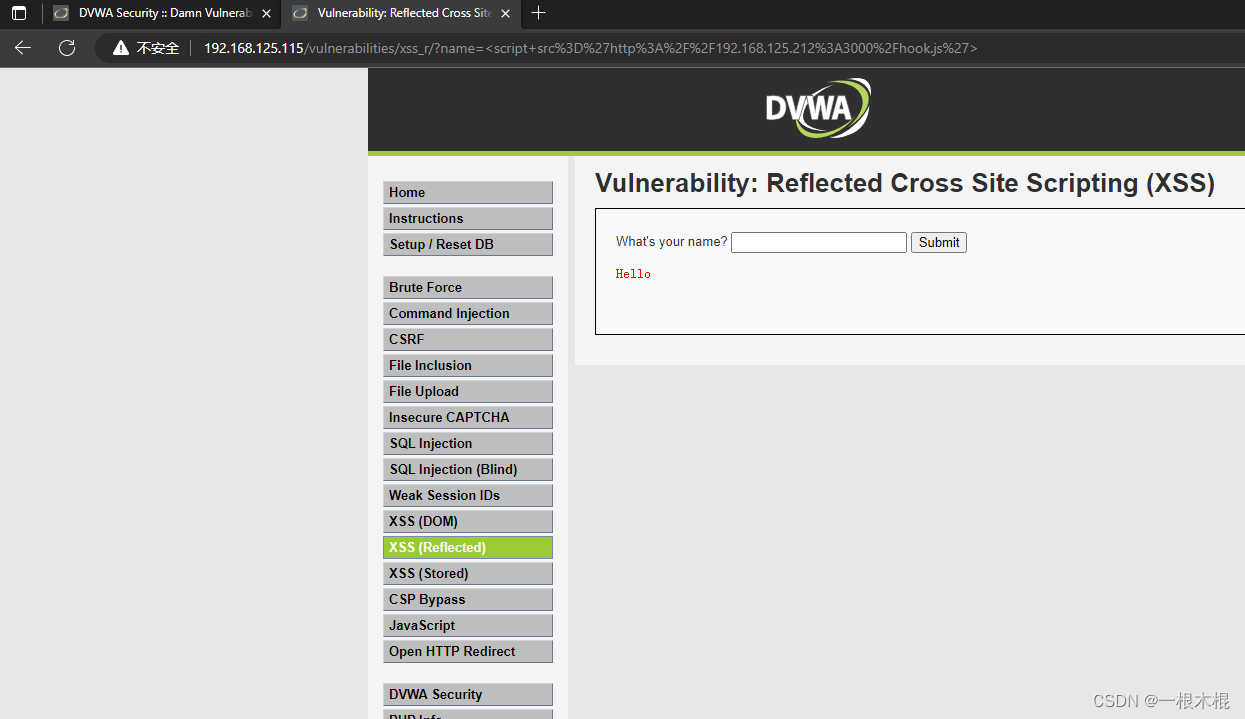Image resolution: width=1245 pixels, height=719 pixels.
Task: Click the browser back arrow
Action: tap(23, 48)
